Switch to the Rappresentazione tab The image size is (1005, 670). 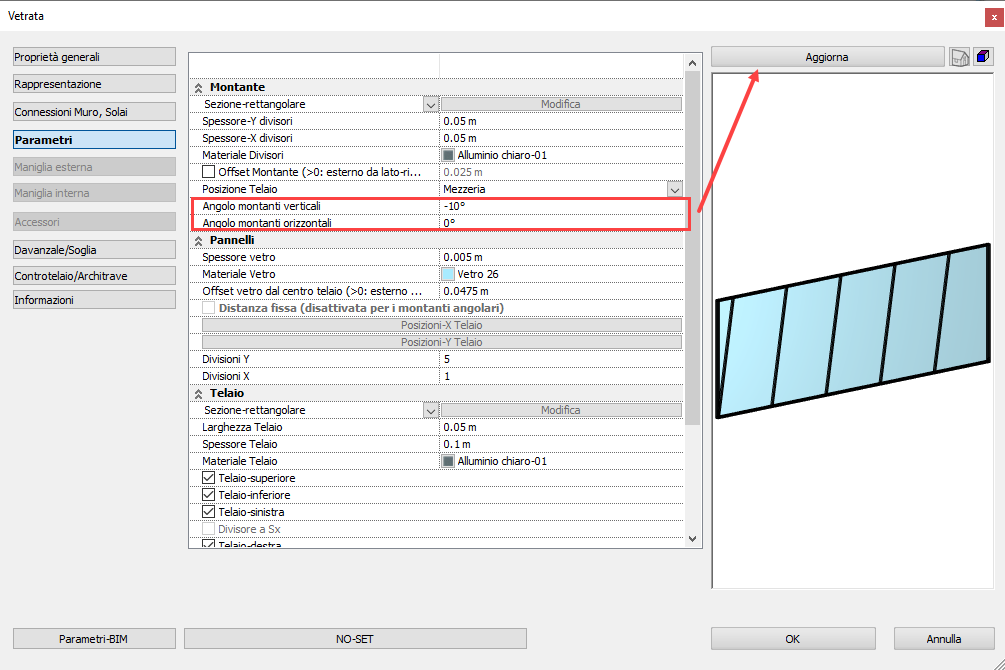pyautogui.click(x=94, y=84)
